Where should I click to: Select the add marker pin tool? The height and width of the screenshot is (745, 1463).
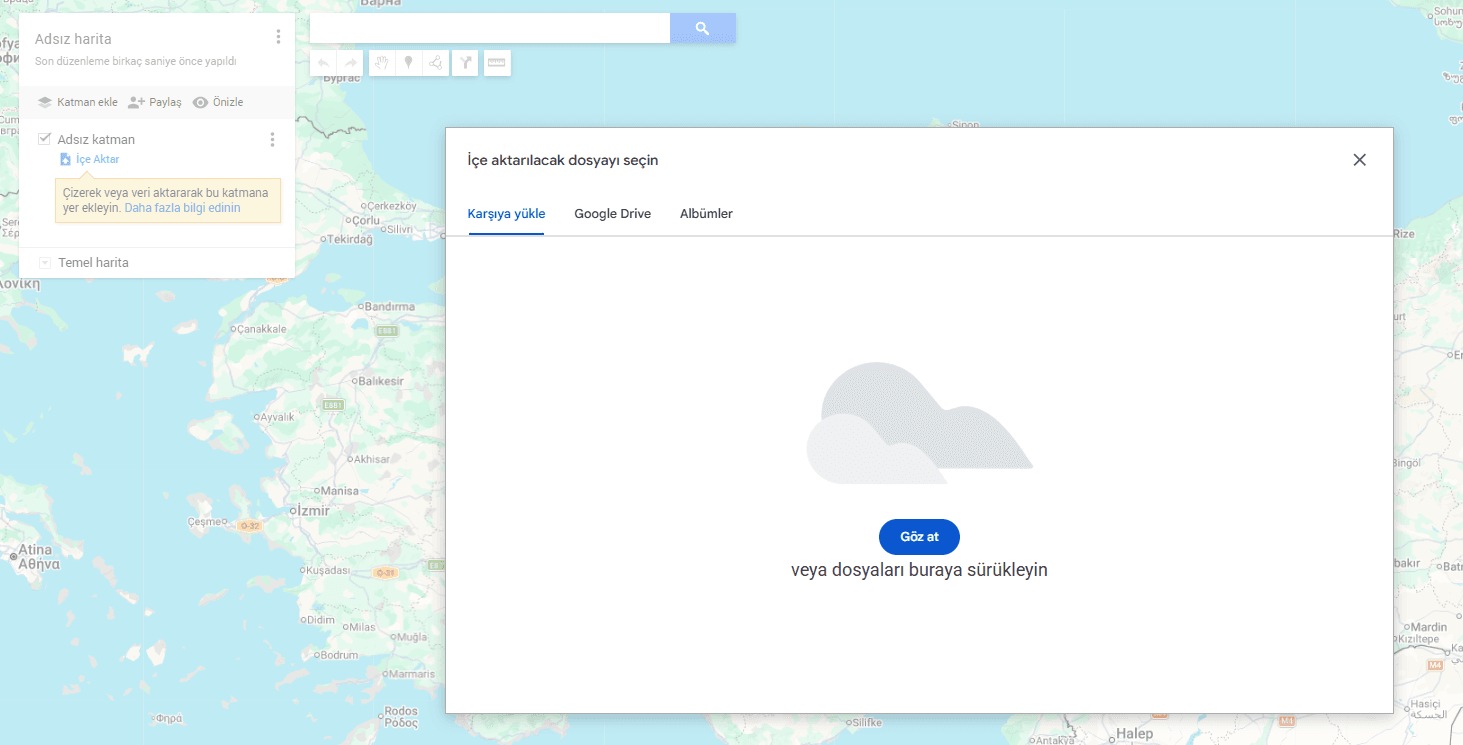(408, 63)
